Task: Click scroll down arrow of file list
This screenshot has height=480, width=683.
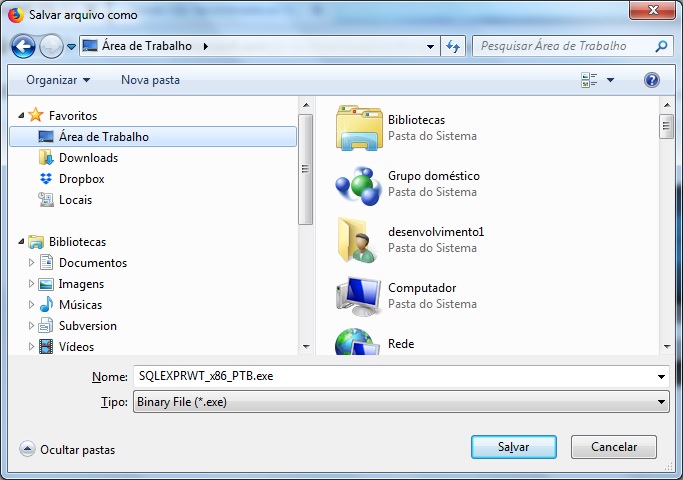Action: point(667,347)
